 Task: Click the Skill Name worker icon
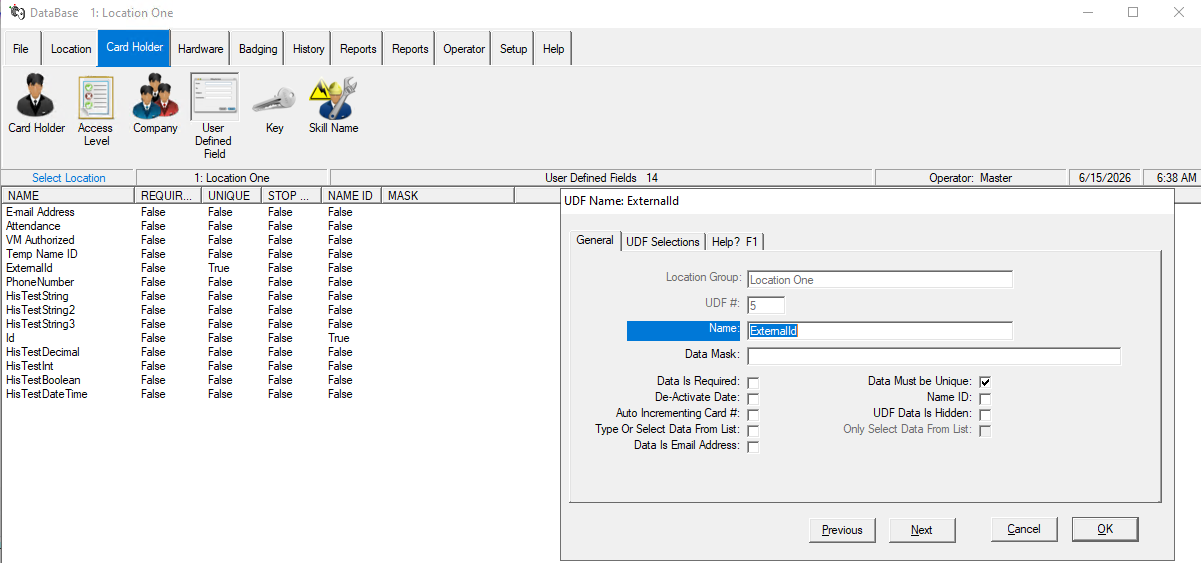[333, 97]
